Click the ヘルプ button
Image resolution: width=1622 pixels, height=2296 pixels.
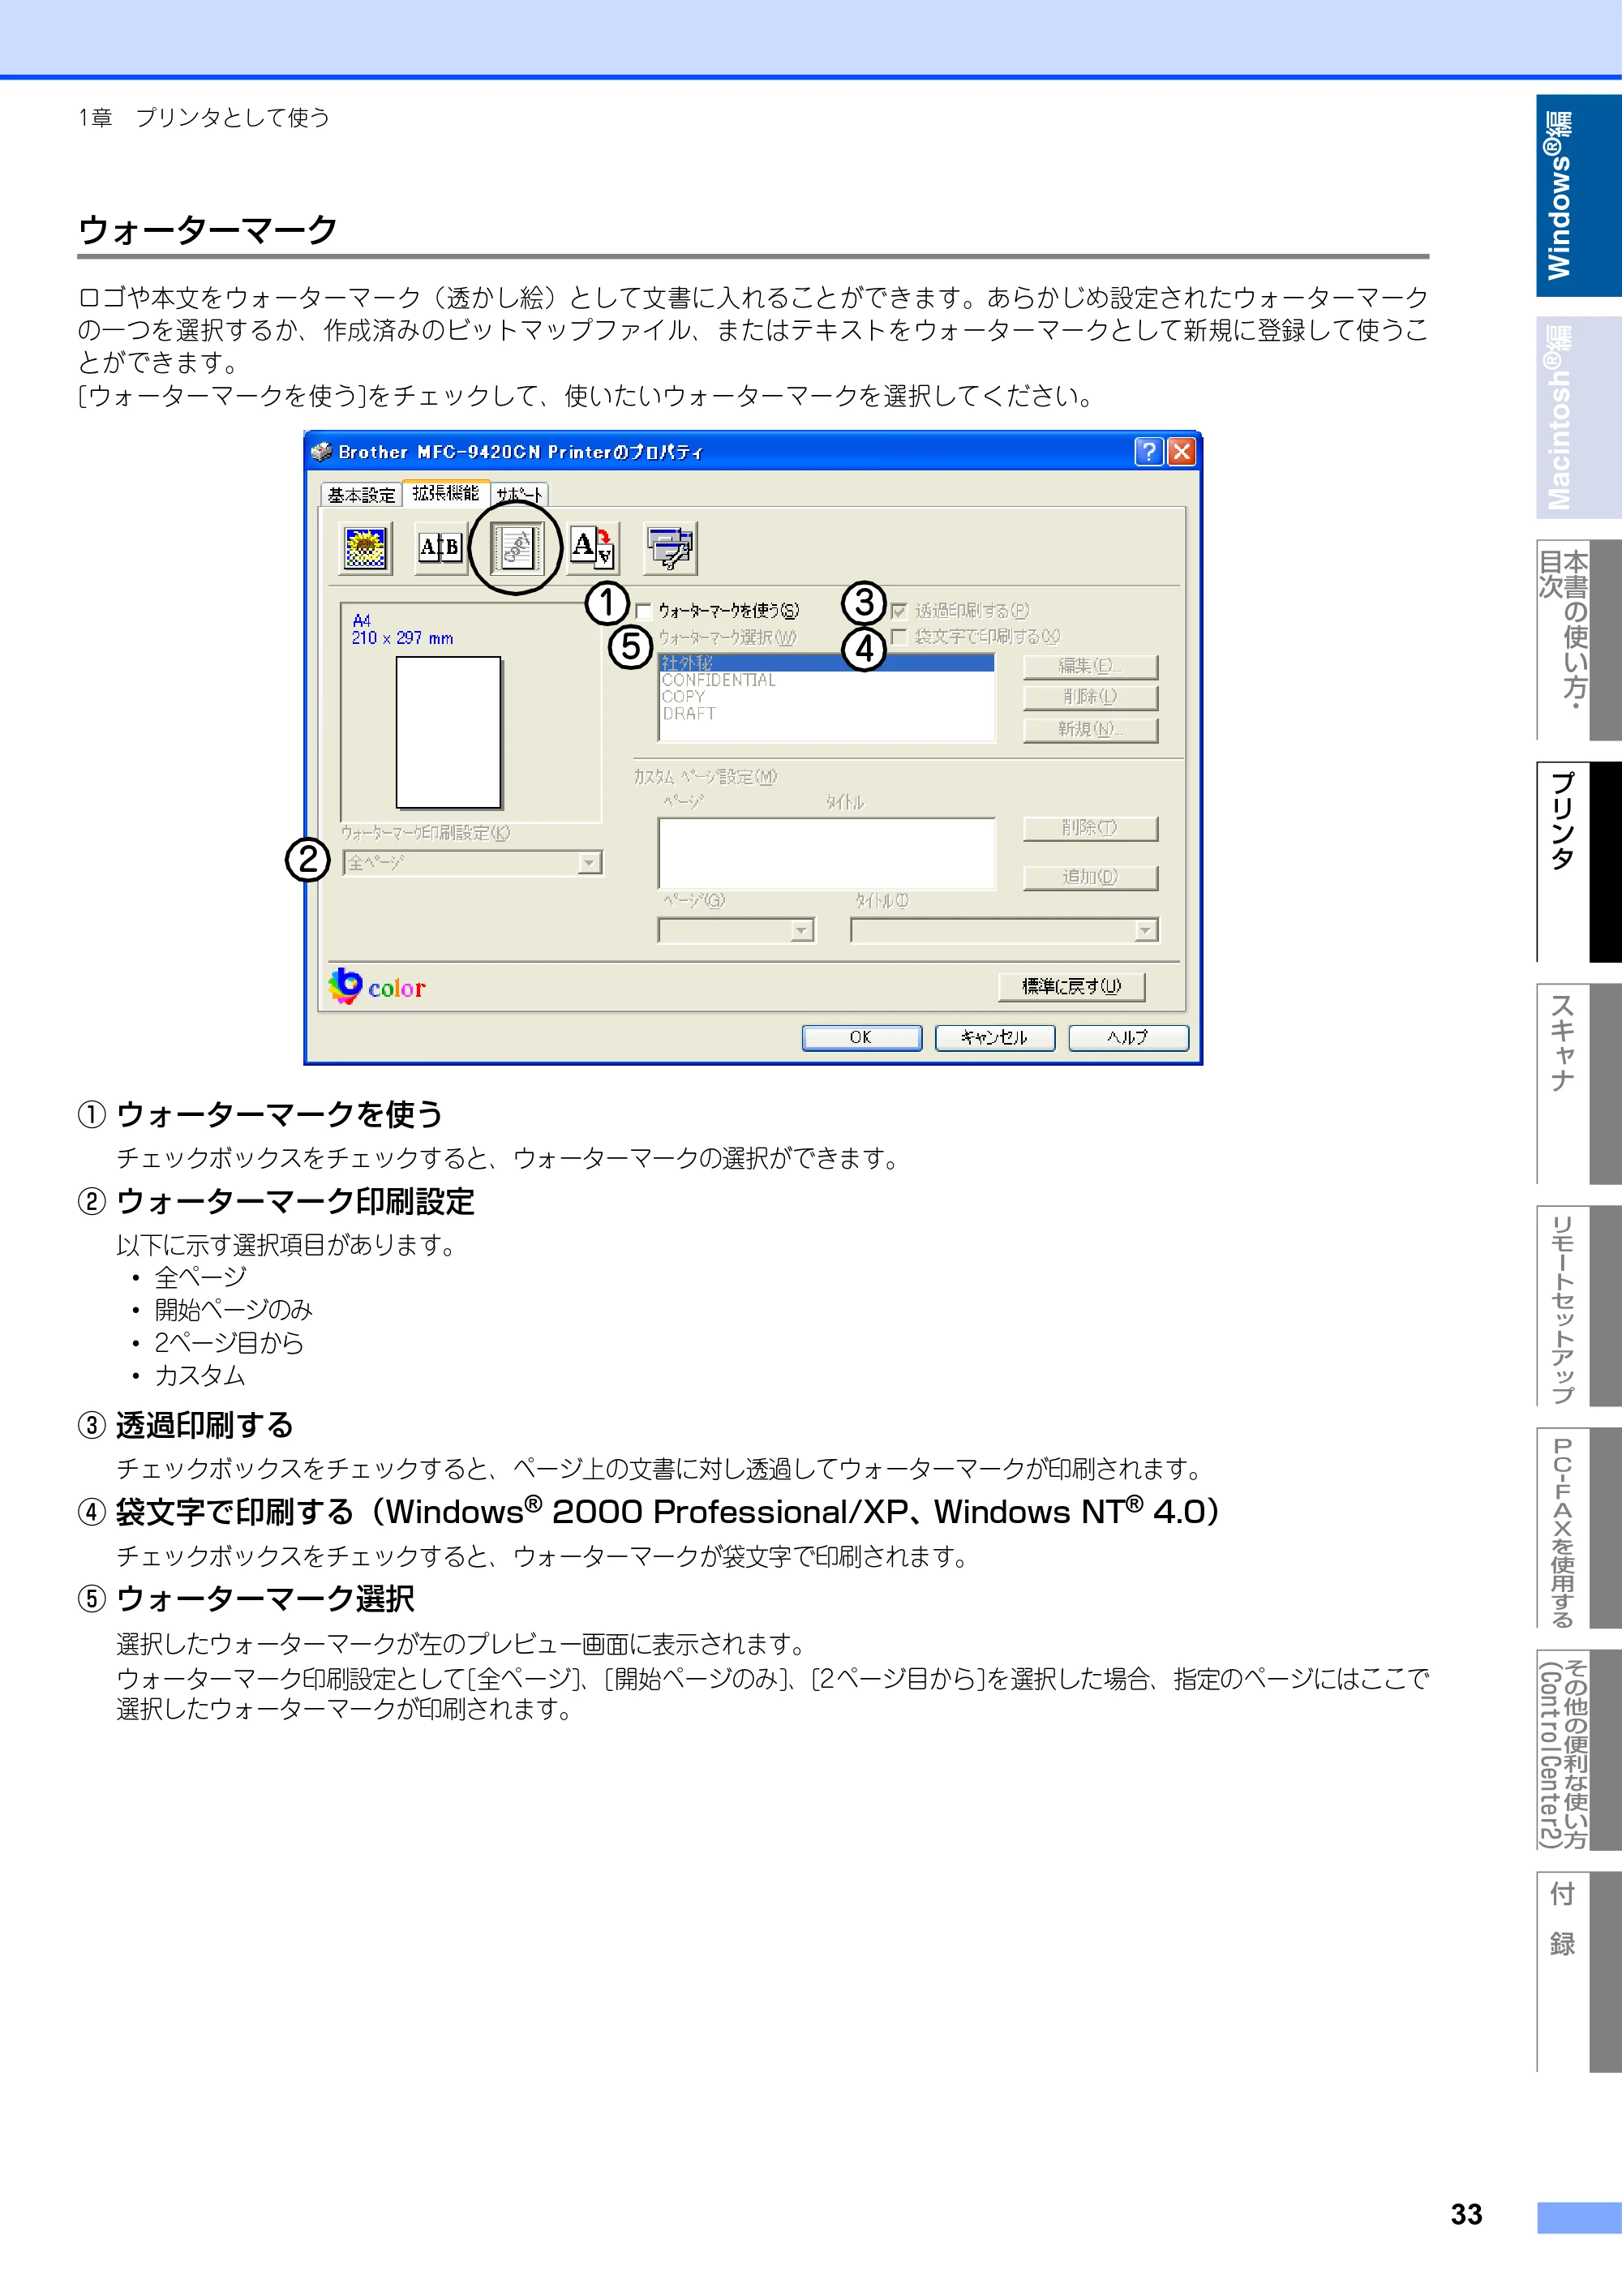[1128, 1038]
